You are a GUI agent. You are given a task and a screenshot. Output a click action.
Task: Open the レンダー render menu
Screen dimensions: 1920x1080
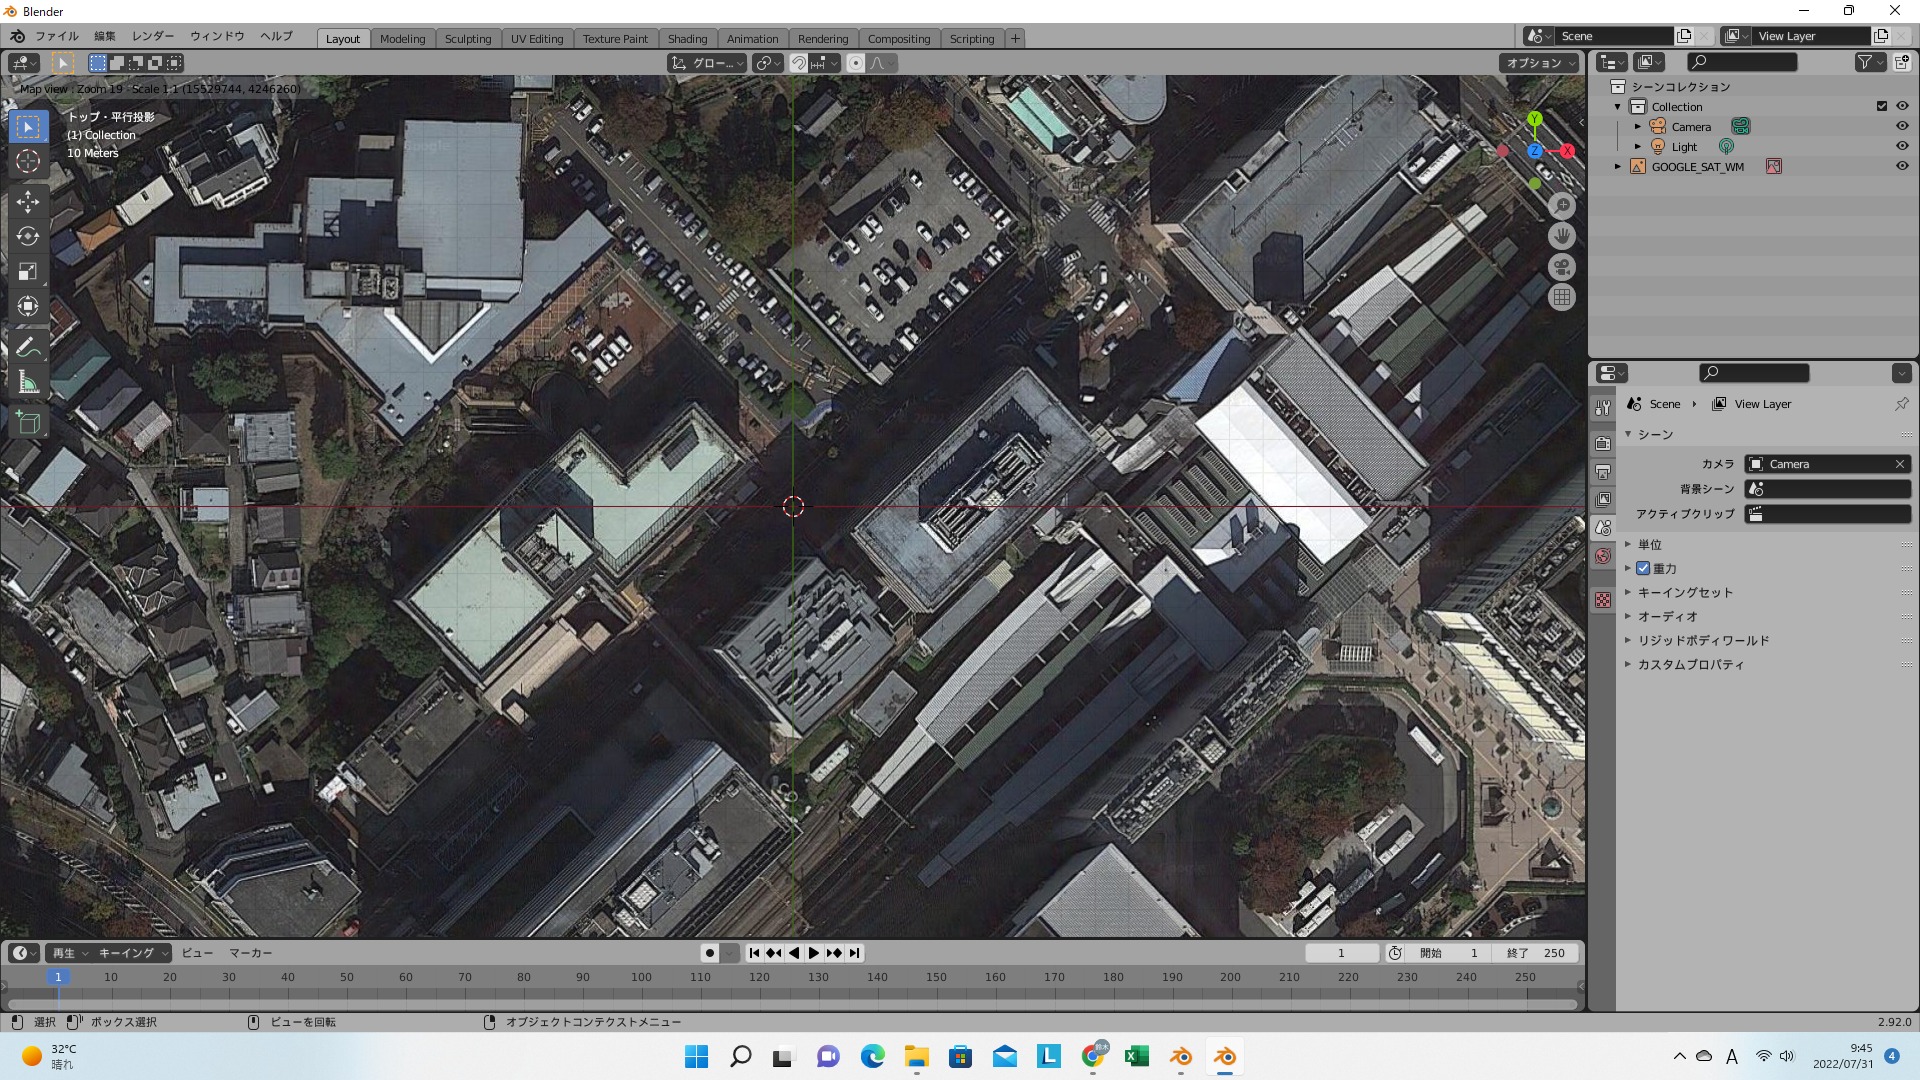tap(153, 36)
